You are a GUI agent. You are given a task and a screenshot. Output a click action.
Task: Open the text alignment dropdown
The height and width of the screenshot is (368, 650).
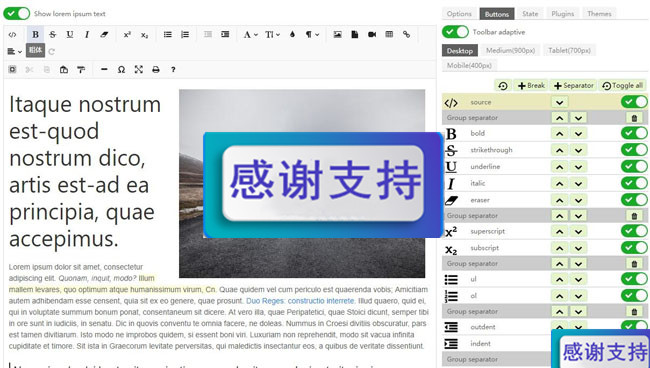tap(15, 52)
